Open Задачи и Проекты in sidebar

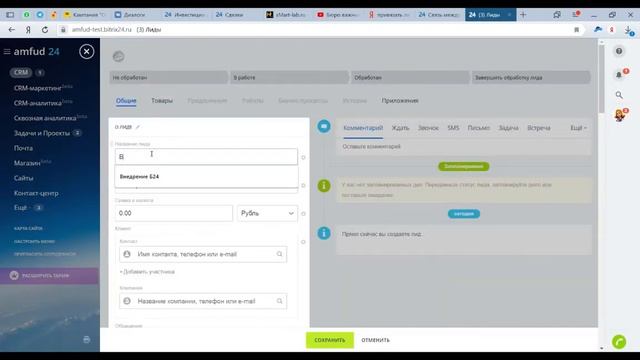click(42, 133)
